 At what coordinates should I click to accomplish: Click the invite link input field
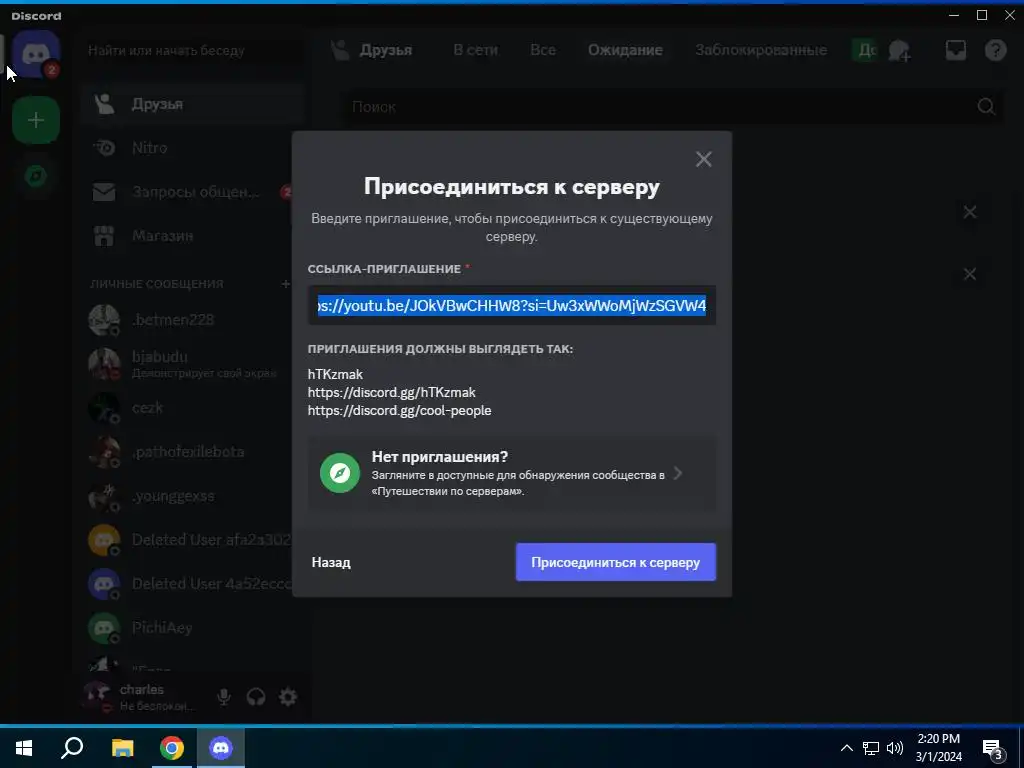(x=511, y=305)
